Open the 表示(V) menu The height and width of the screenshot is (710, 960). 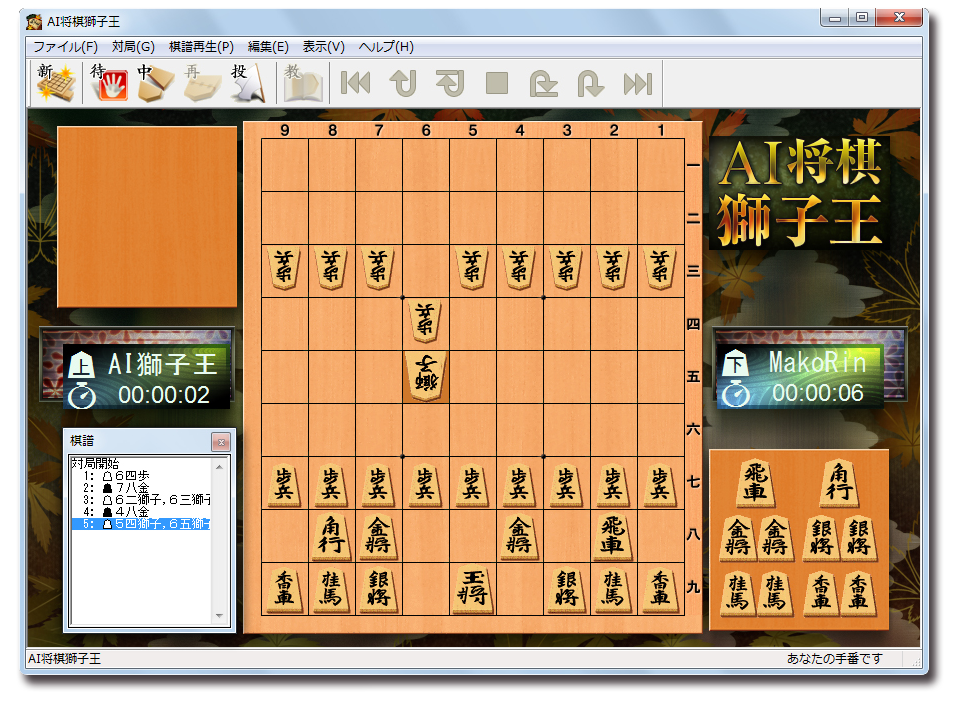pyautogui.click(x=323, y=47)
